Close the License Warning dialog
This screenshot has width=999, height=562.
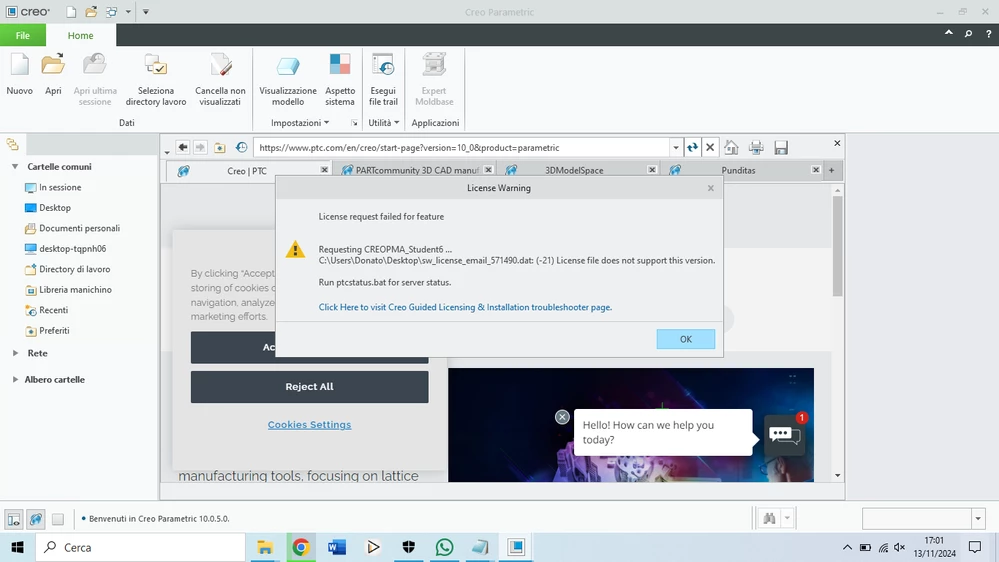coord(710,188)
